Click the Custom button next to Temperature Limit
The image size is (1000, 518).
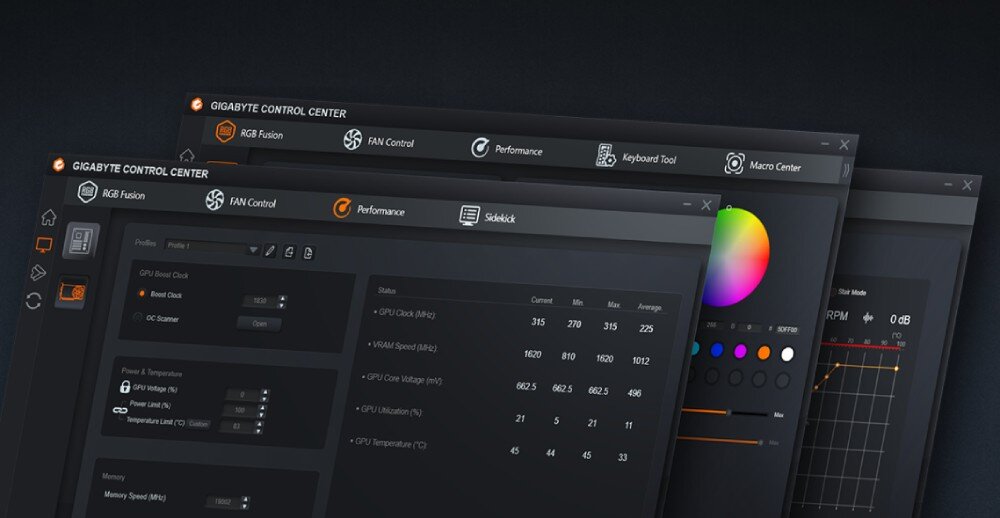[198, 424]
